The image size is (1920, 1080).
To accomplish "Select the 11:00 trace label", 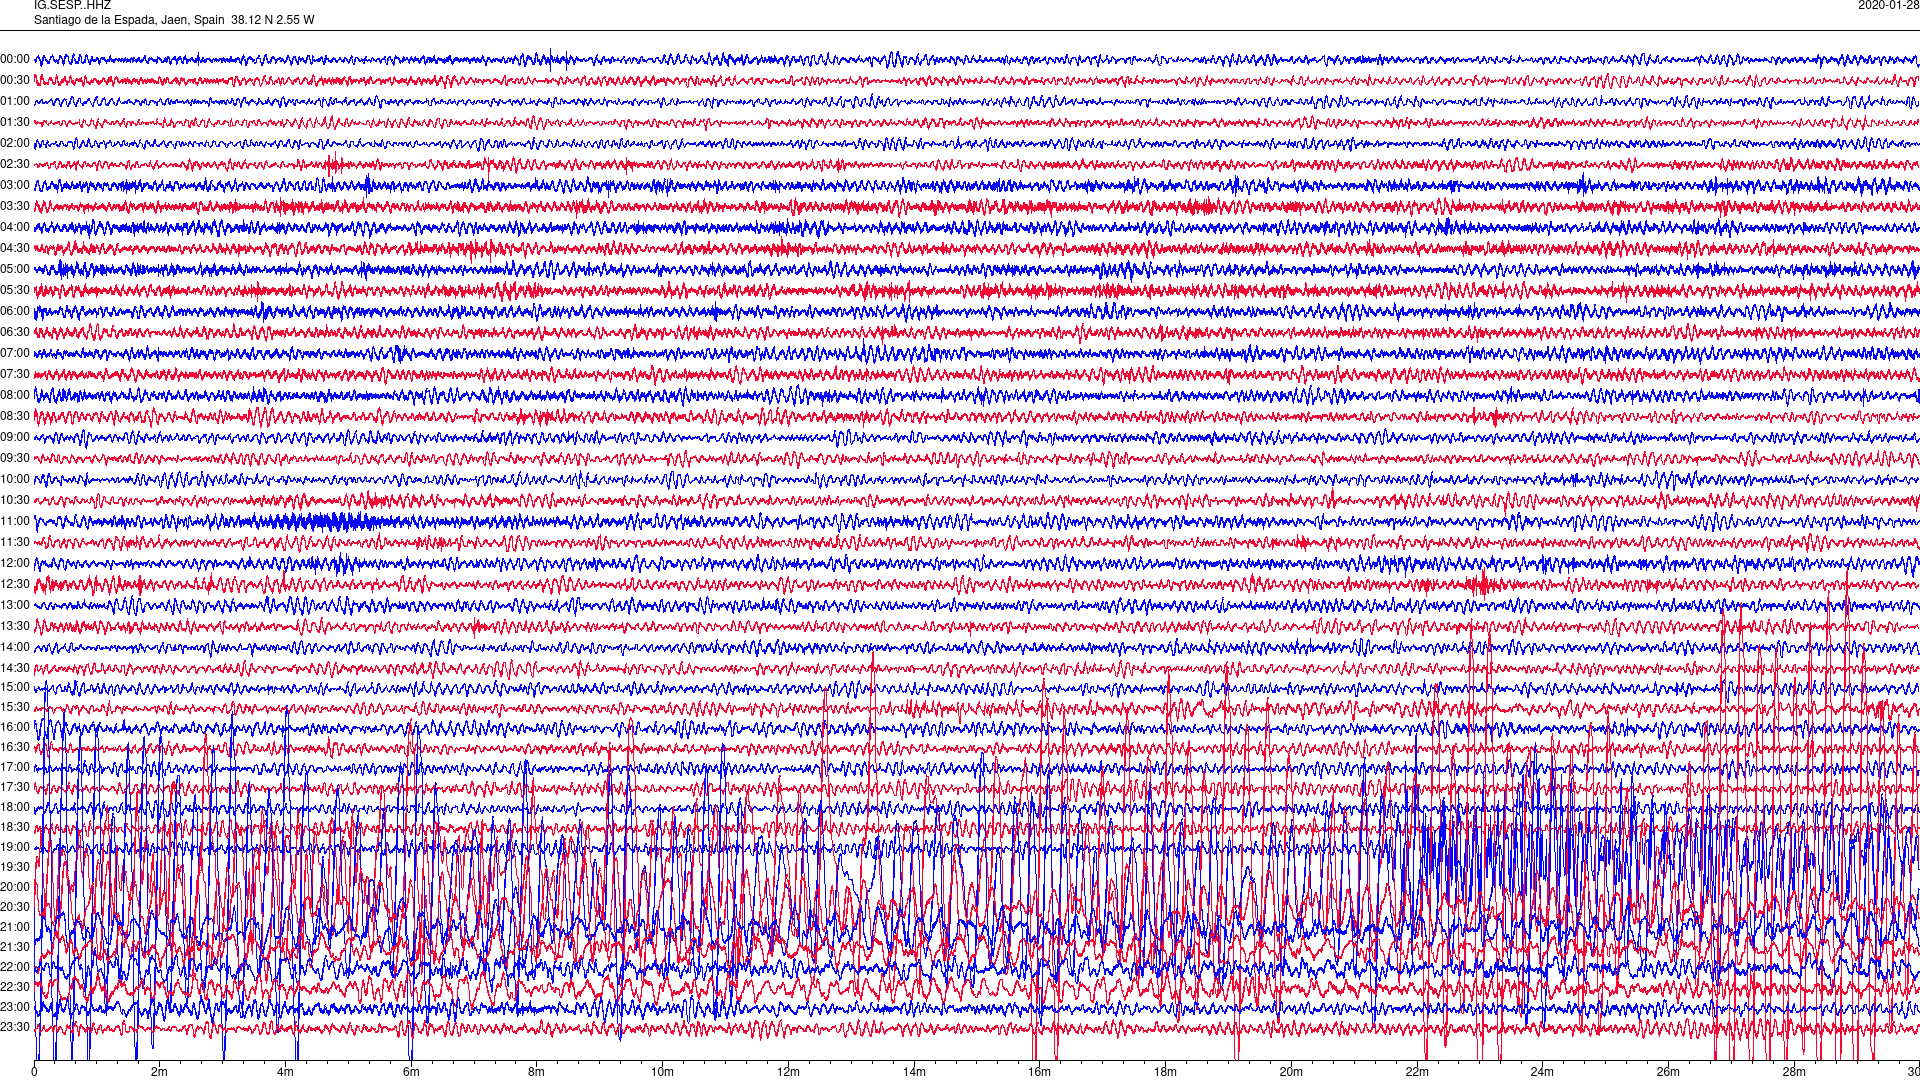I will (x=15, y=521).
